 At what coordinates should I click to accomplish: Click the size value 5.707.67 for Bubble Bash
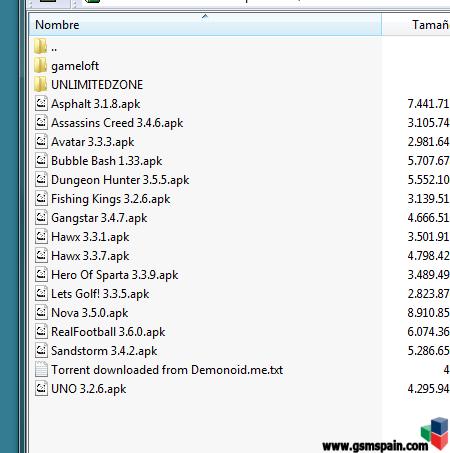(429, 161)
